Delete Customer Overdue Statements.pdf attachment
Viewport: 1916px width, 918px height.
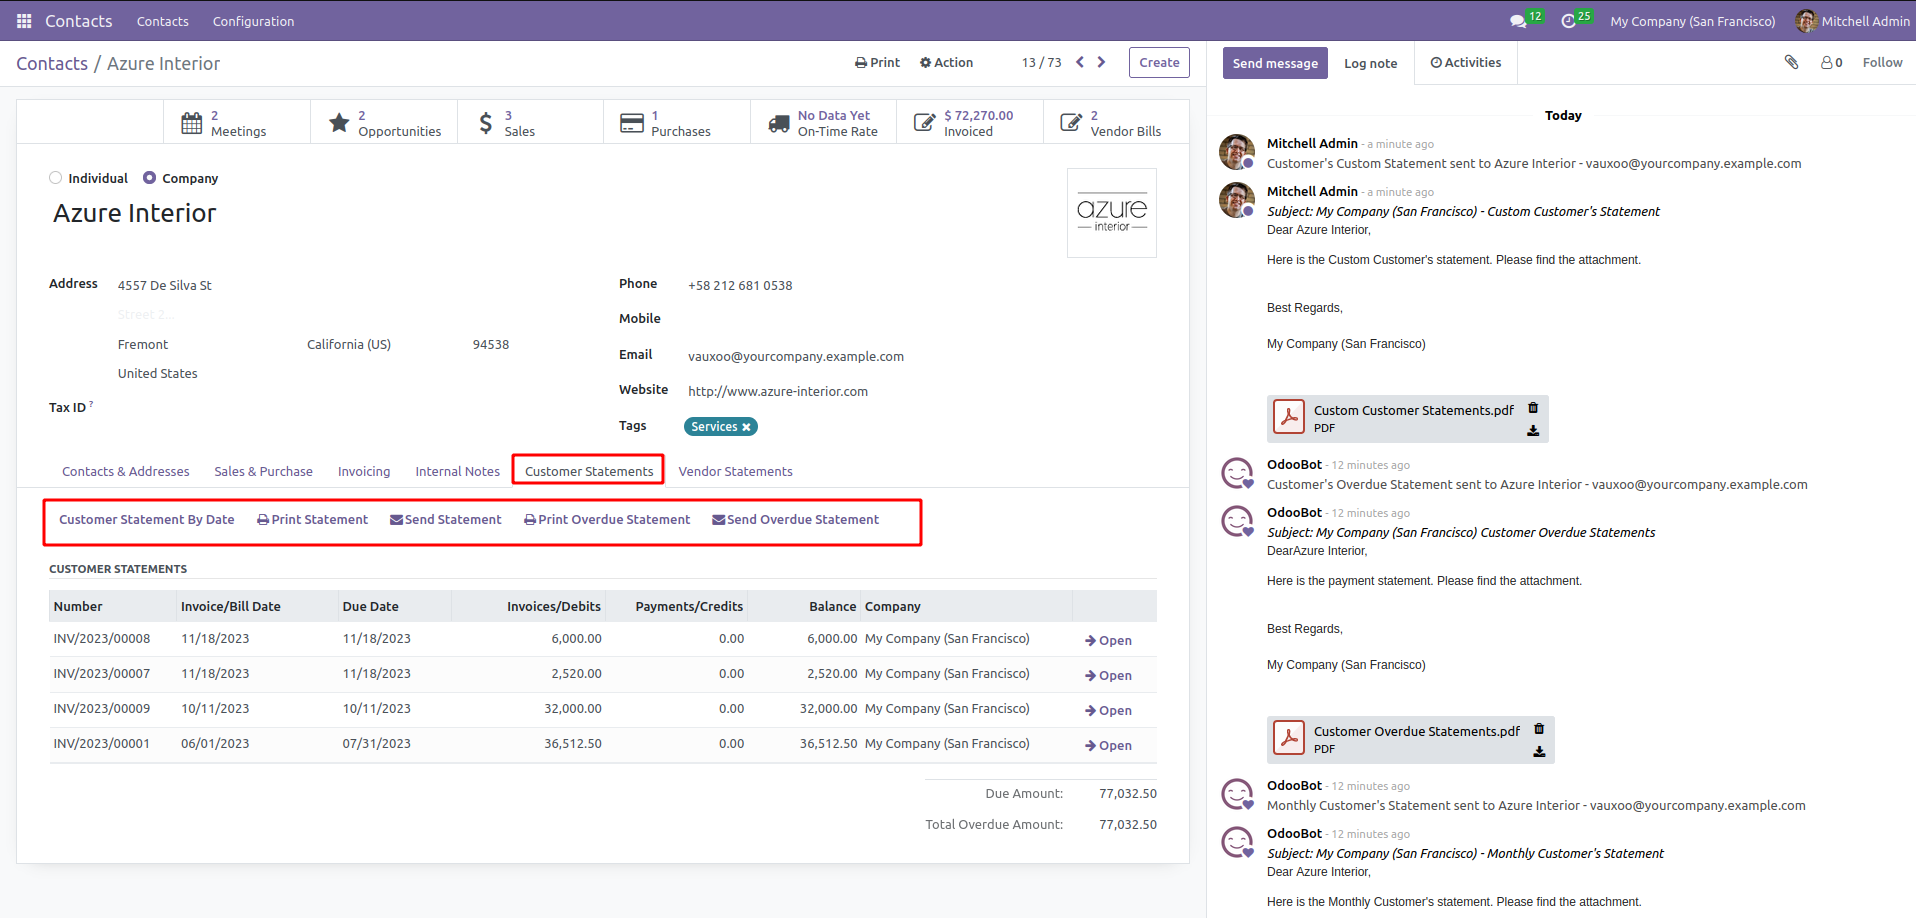(x=1539, y=729)
